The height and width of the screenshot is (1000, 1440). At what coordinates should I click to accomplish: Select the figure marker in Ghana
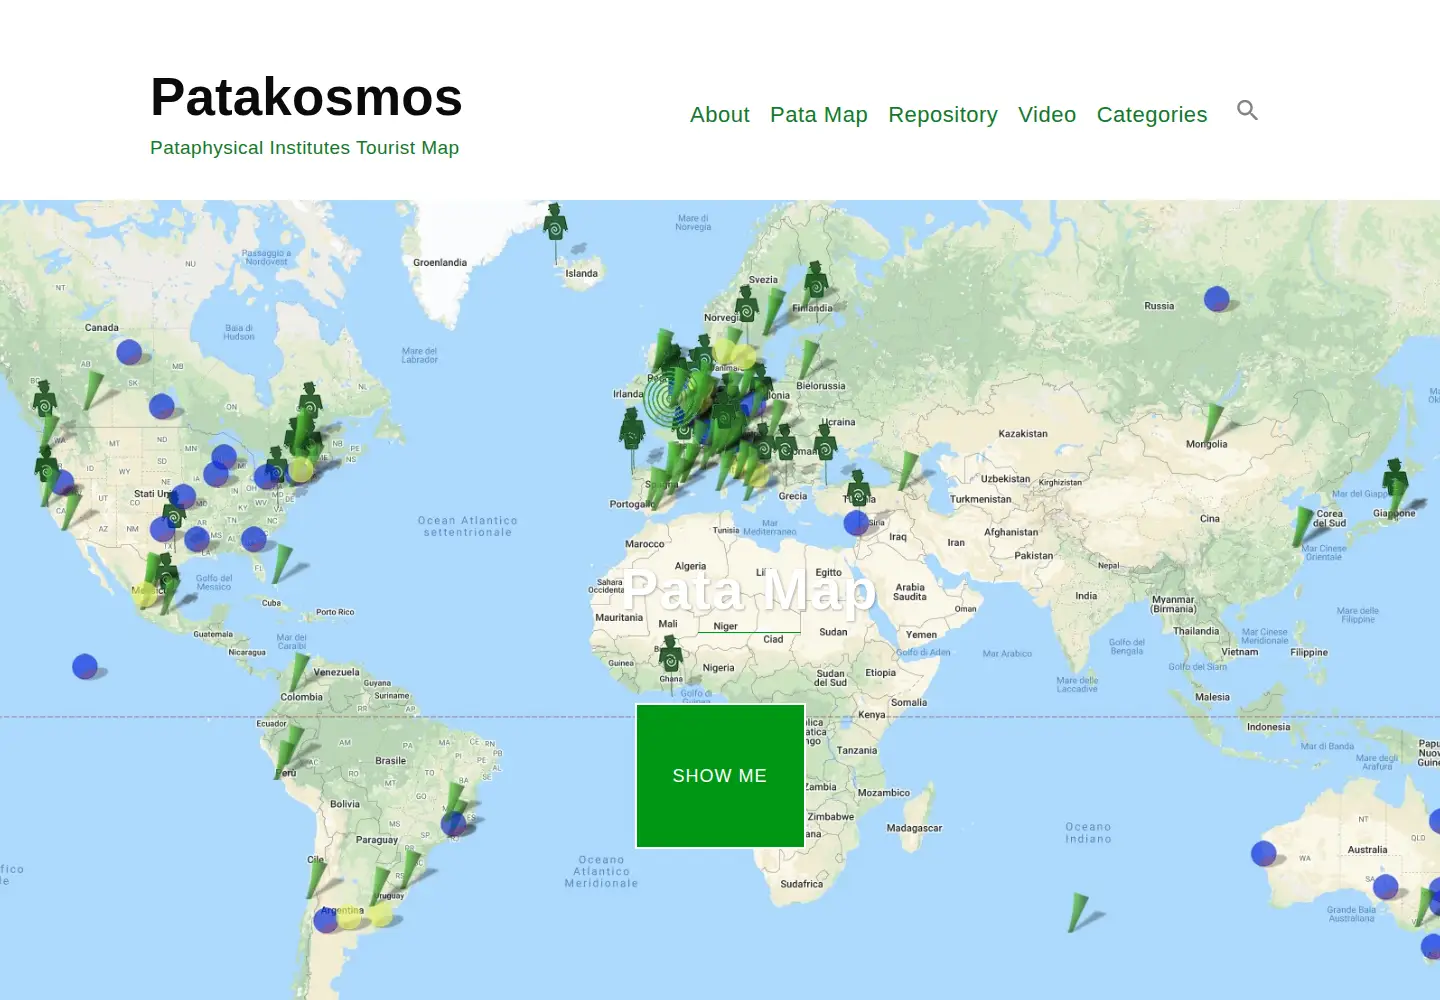point(671,655)
